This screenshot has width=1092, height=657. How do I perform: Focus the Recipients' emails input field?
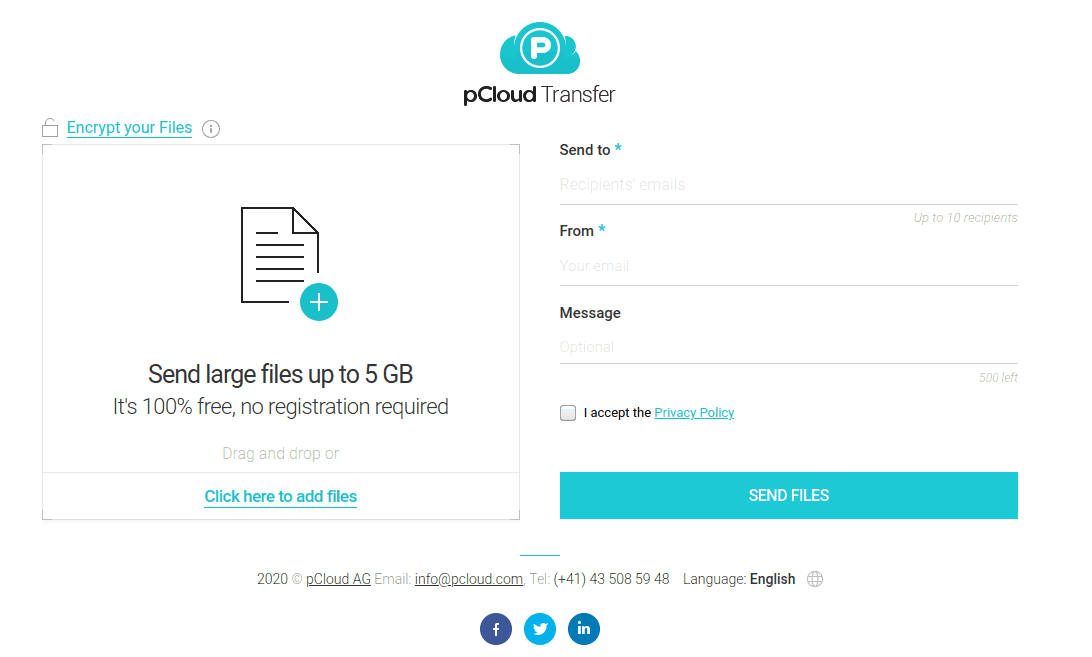point(788,185)
